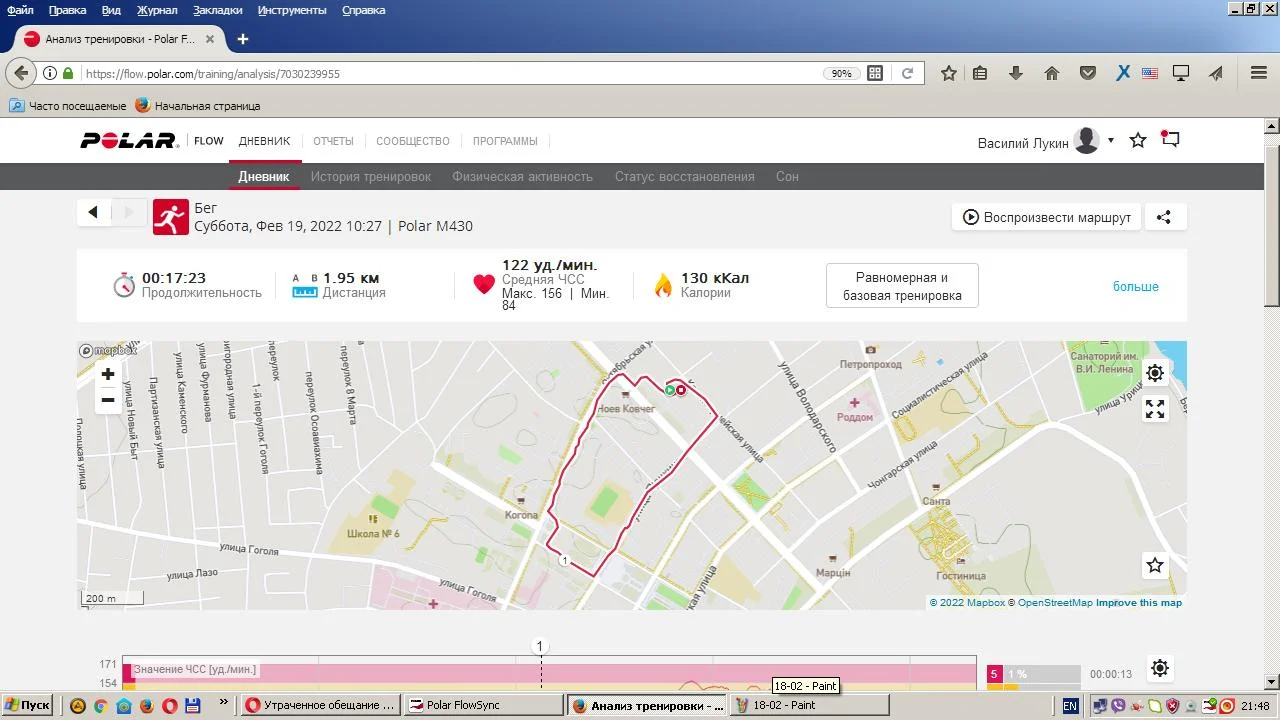Switch to 'История тренировок' tab

(x=370, y=177)
